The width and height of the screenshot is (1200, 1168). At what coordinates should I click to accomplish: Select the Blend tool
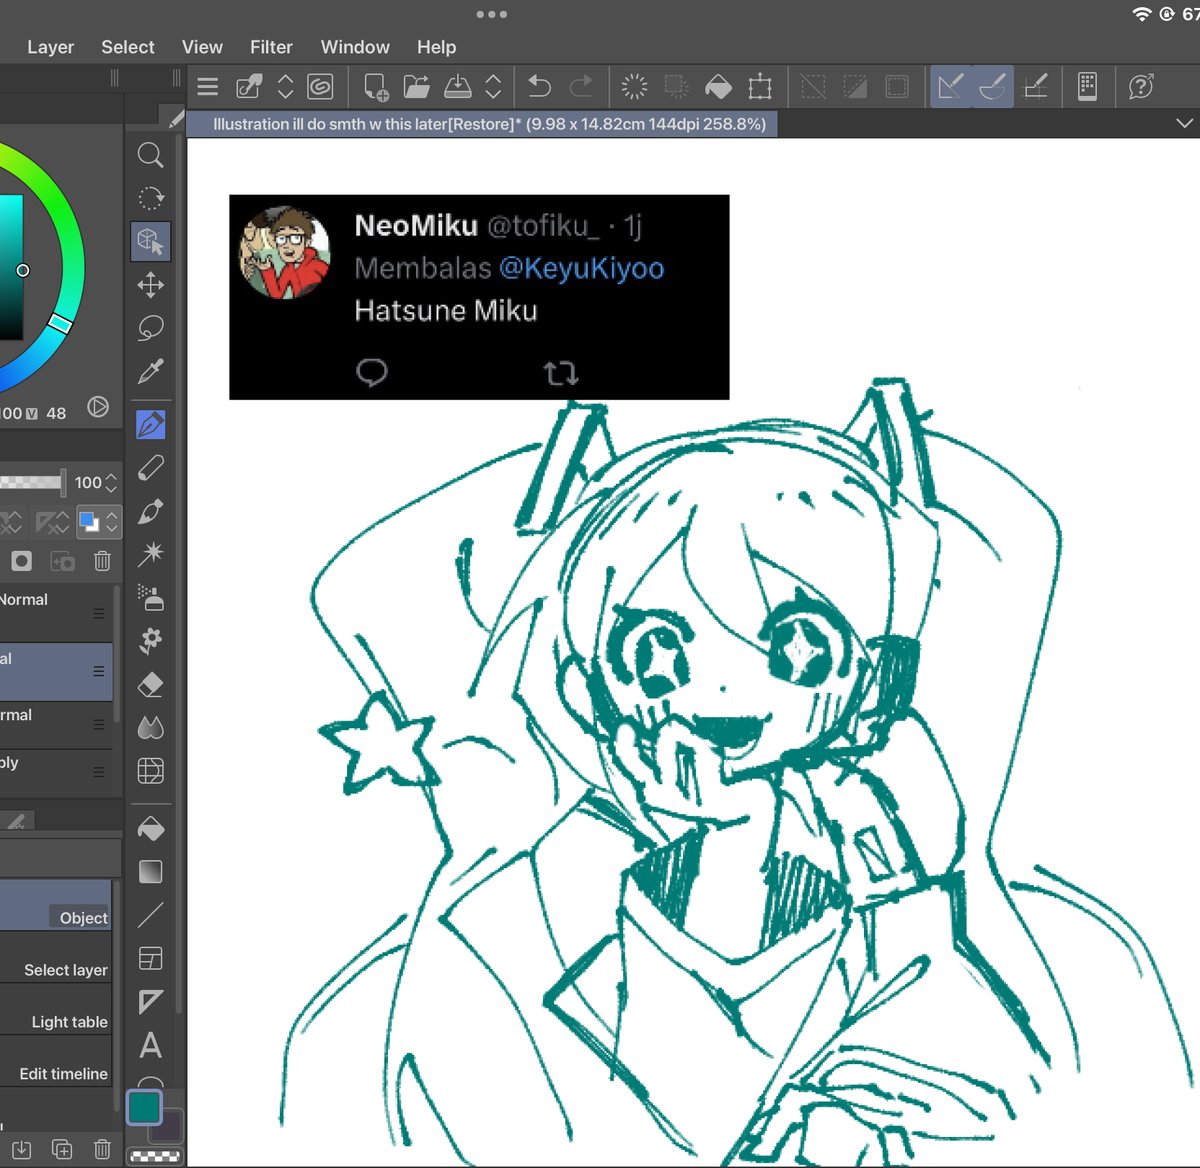click(151, 727)
